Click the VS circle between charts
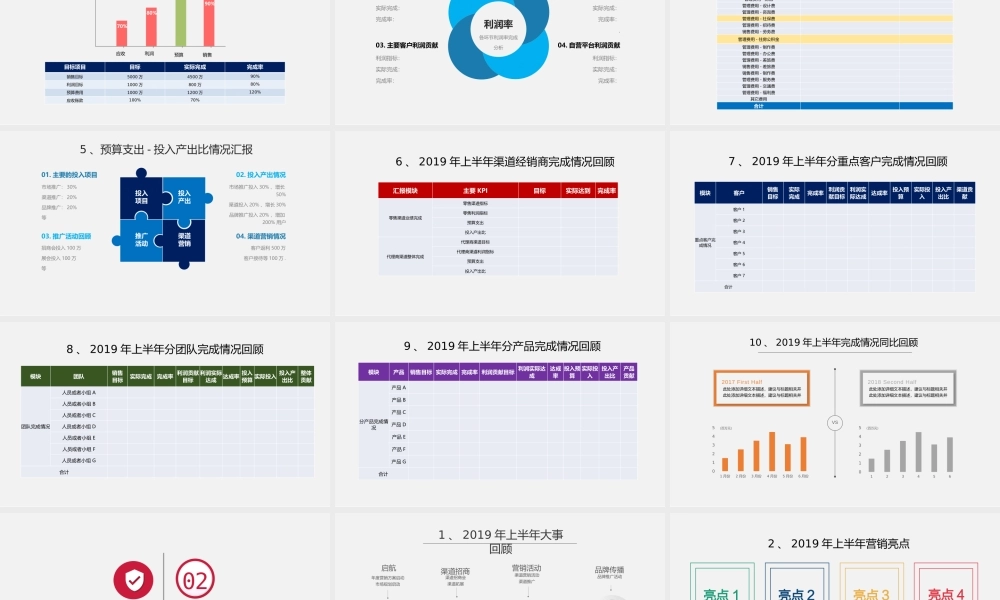The image size is (1000, 600). coord(833,423)
